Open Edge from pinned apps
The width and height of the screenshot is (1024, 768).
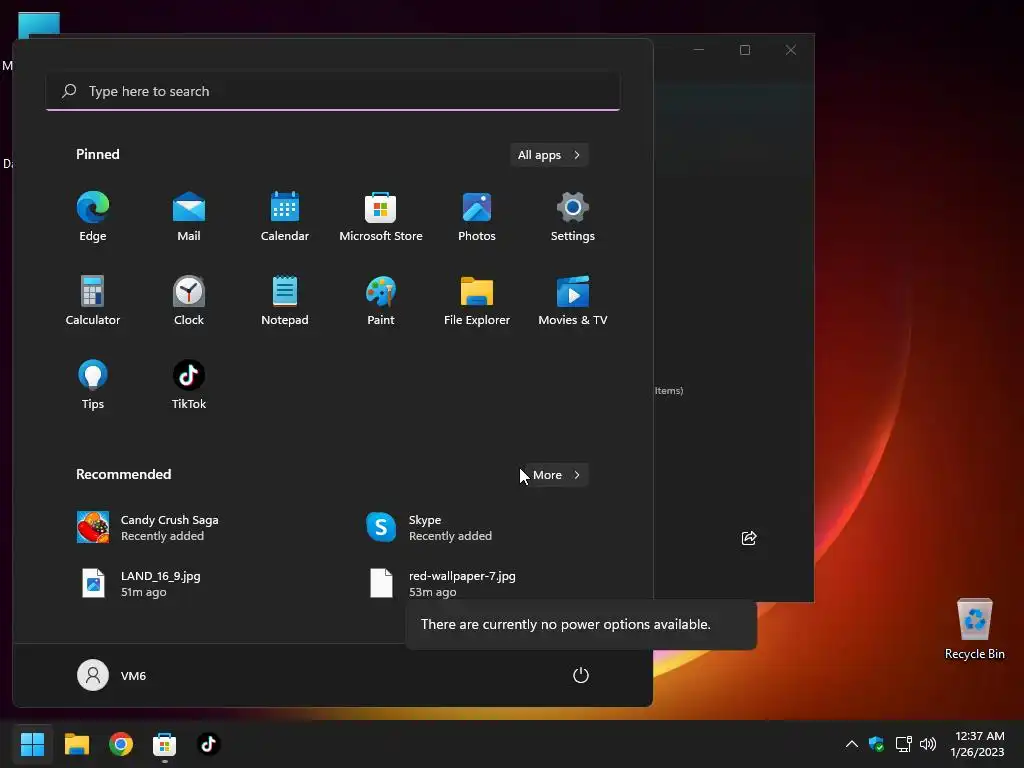point(93,217)
